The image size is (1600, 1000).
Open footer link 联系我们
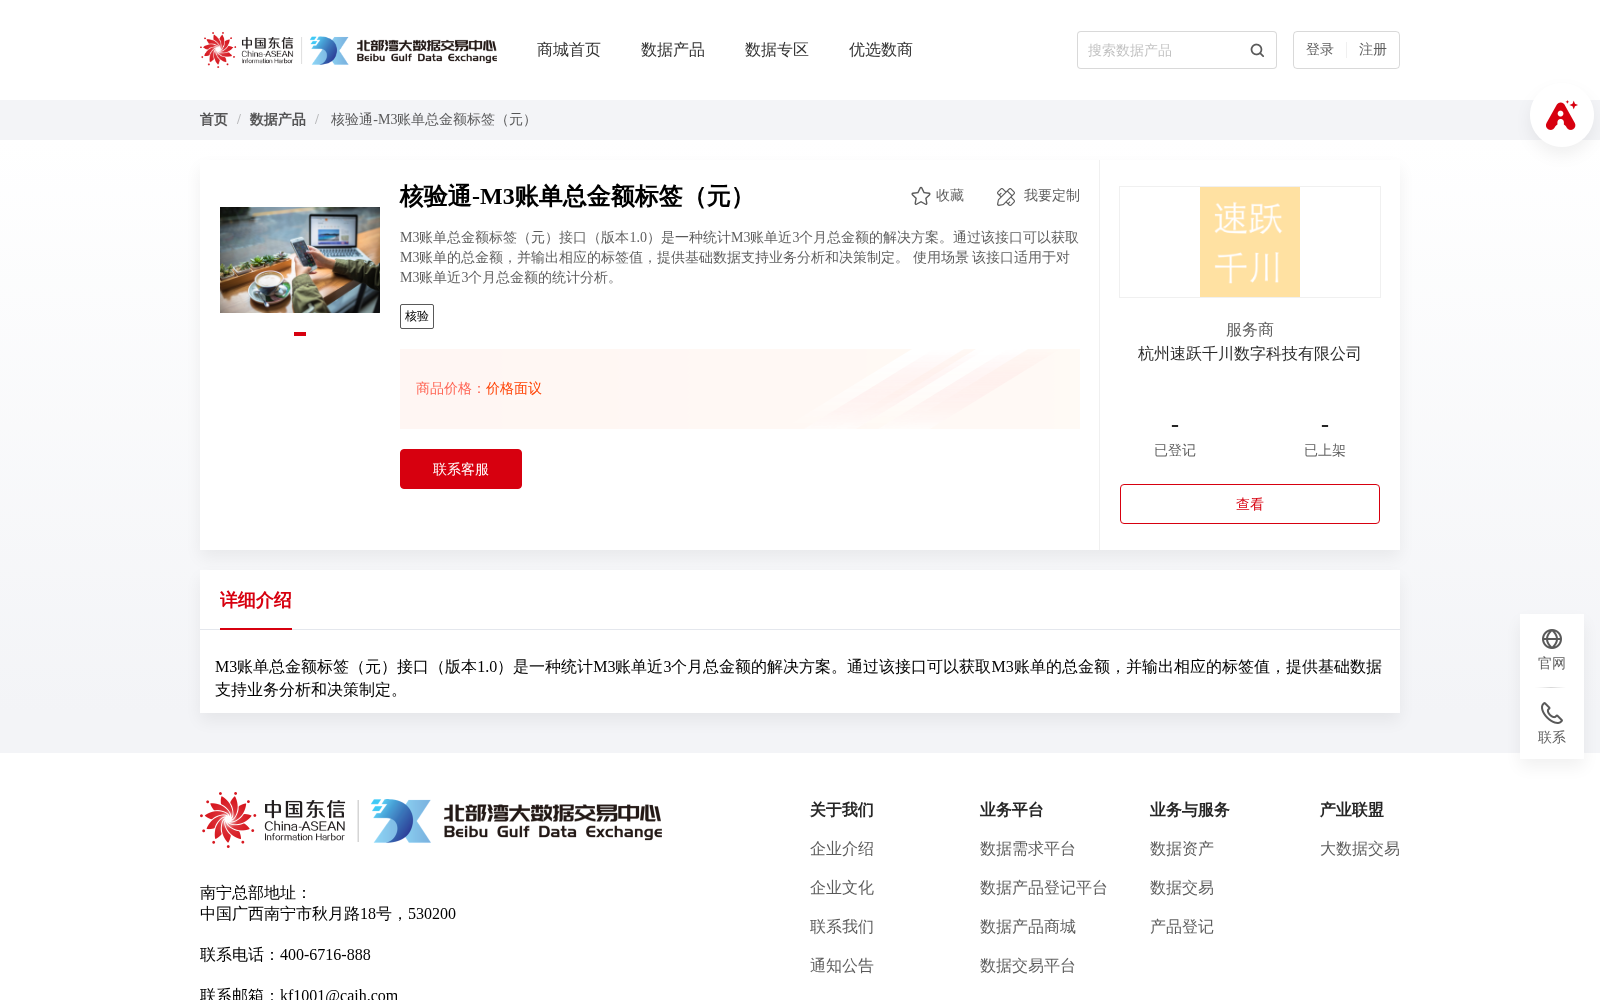click(842, 927)
